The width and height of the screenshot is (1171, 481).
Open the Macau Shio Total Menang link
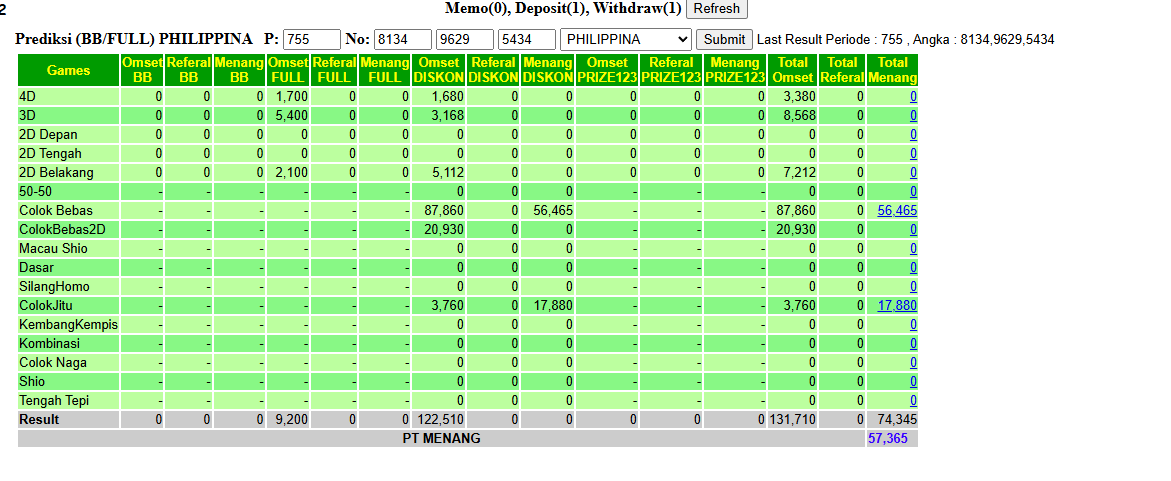point(913,249)
